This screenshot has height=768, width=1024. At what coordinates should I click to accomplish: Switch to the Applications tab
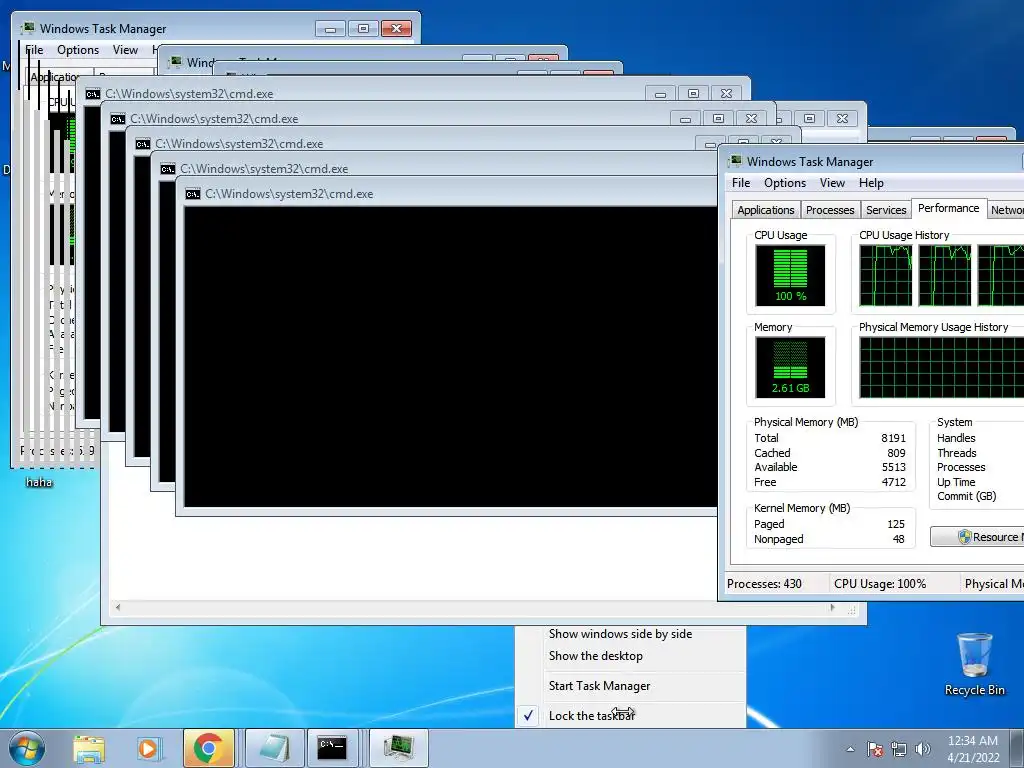tap(766, 210)
